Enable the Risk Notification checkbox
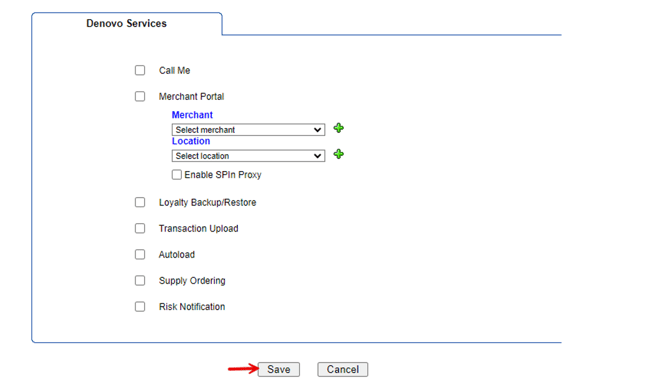The height and width of the screenshot is (384, 670). click(x=140, y=307)
